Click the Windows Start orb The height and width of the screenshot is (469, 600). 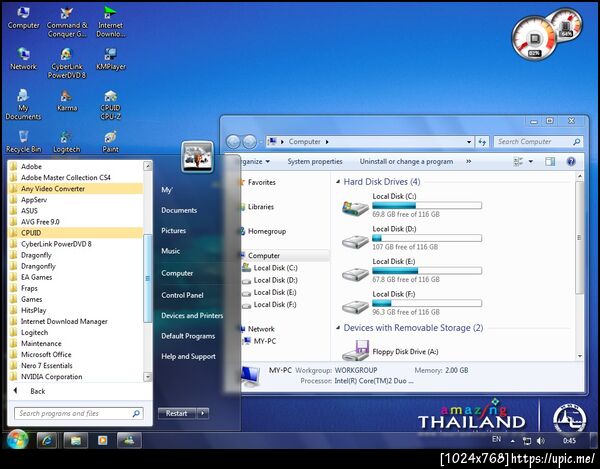tap(17, 440)
